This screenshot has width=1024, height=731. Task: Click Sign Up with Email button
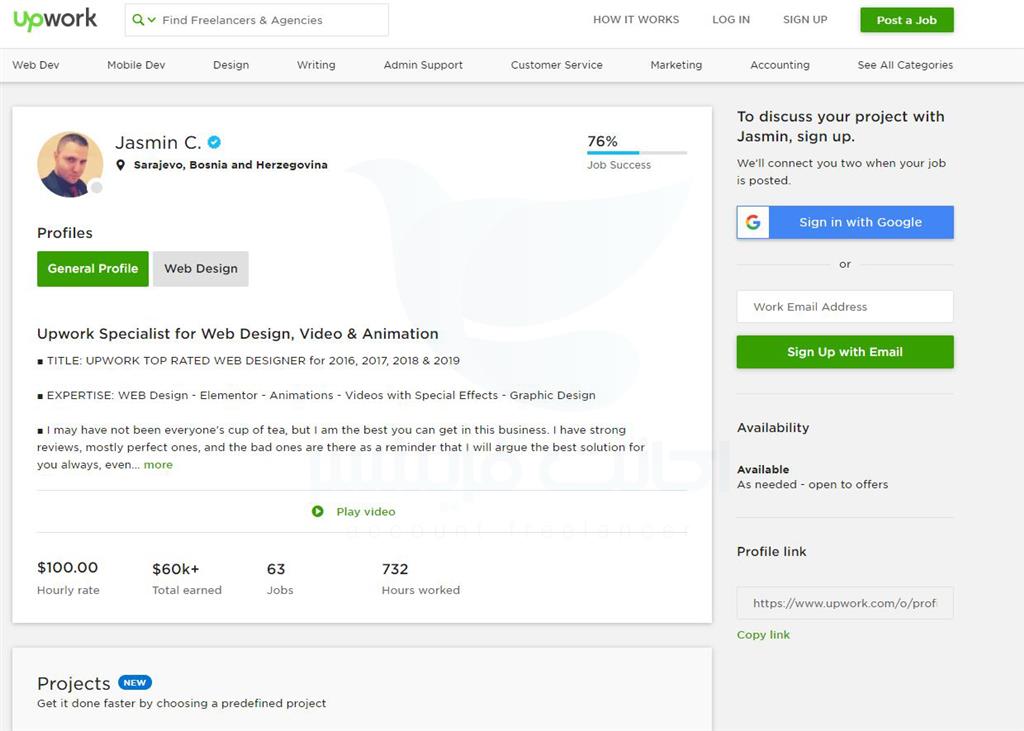pos(845,352)
